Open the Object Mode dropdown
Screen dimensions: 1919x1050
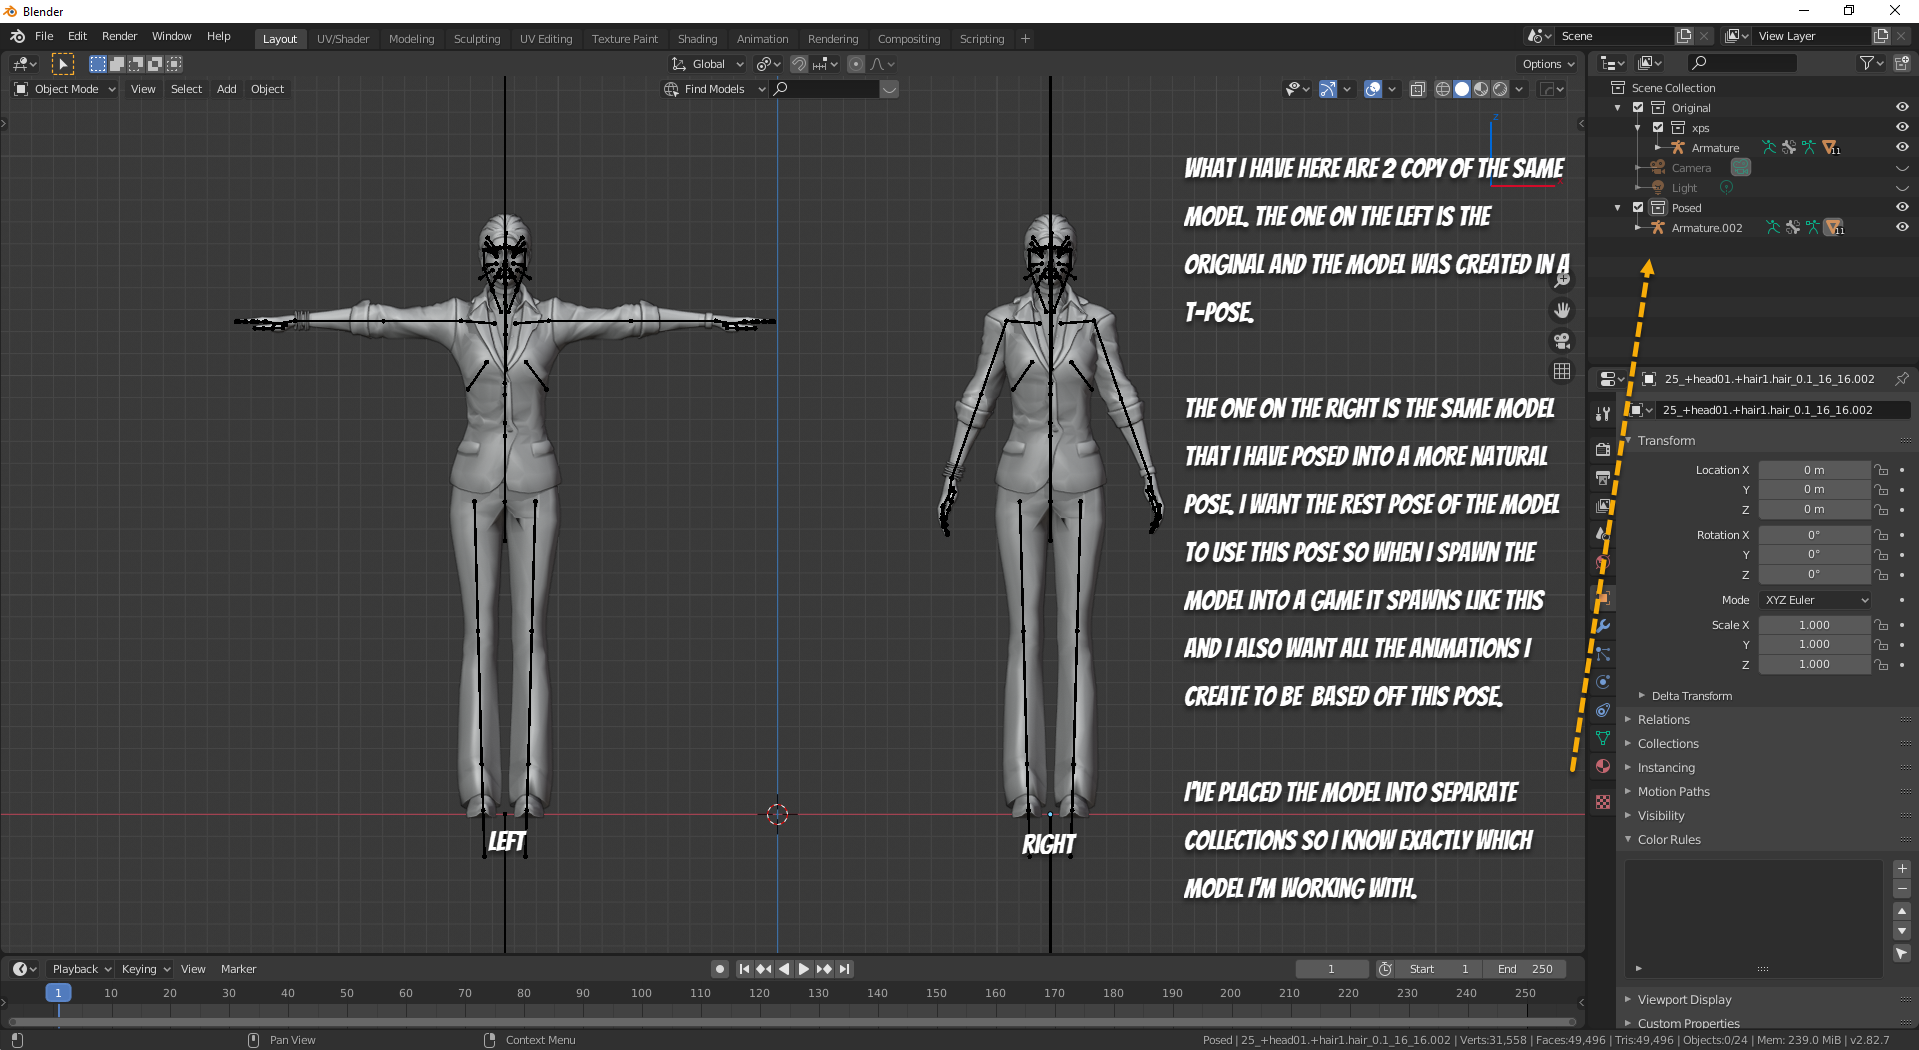click(x=66, y=89)
